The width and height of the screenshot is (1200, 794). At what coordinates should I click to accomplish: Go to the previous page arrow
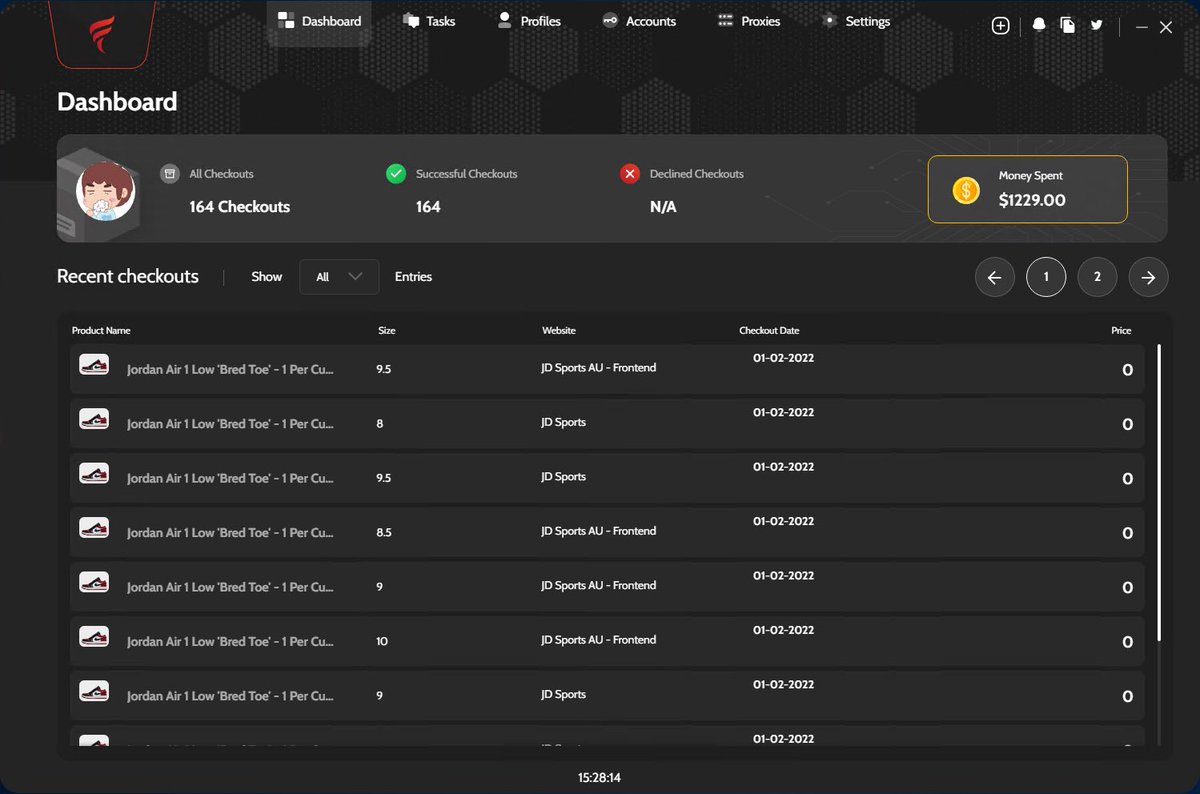pyautogui.click(x=994, y=277)
